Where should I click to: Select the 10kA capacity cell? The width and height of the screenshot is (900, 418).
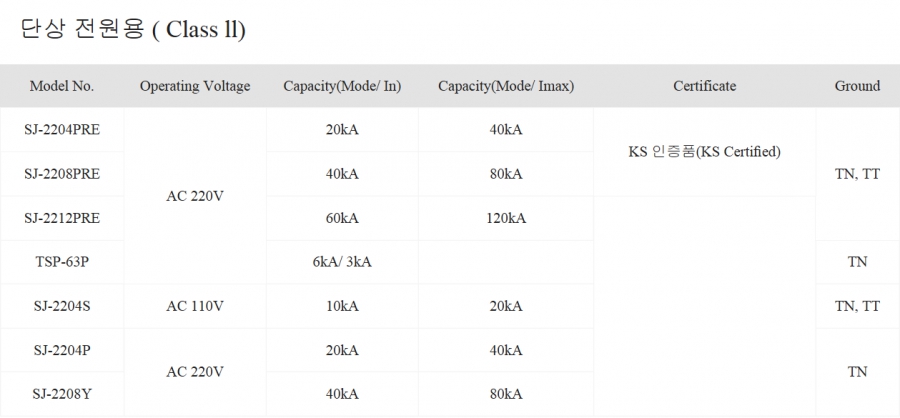pos(342,306)
